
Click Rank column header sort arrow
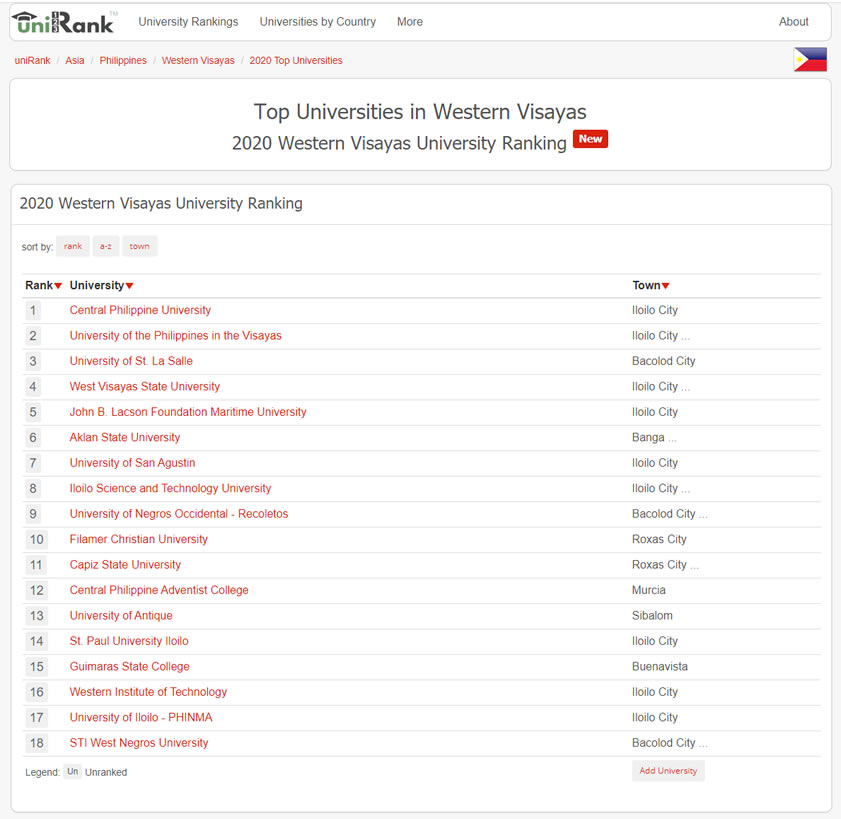pyautogui.click(x=58, y=286)
